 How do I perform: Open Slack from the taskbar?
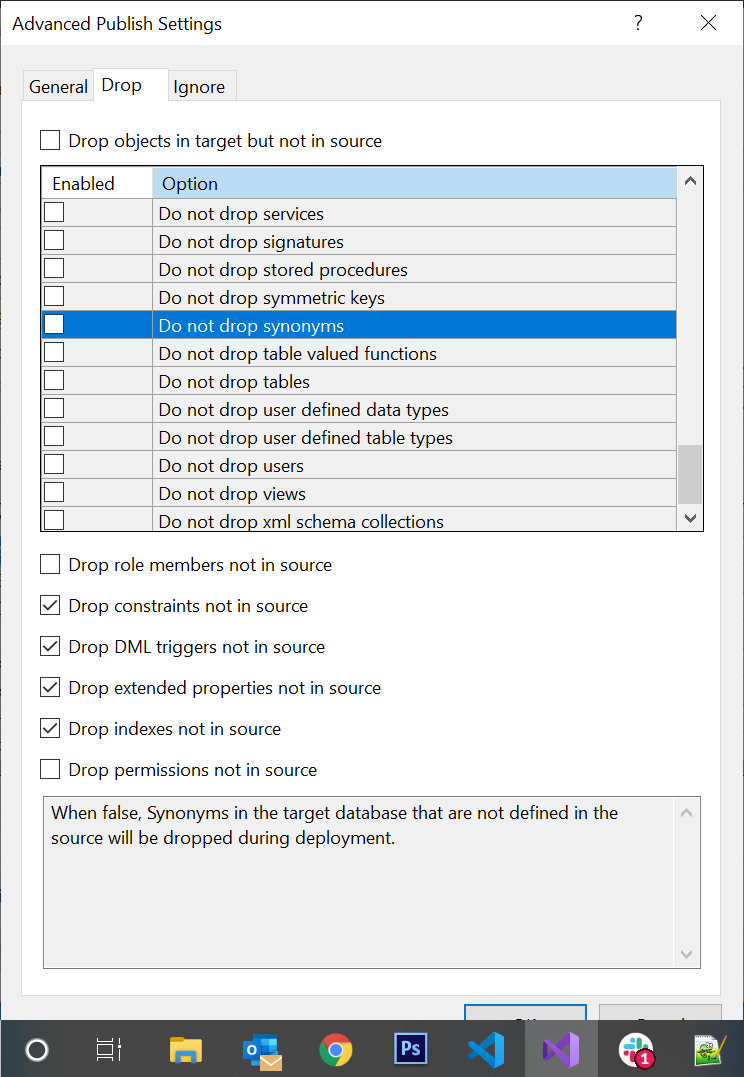(x=636, y=1049)
